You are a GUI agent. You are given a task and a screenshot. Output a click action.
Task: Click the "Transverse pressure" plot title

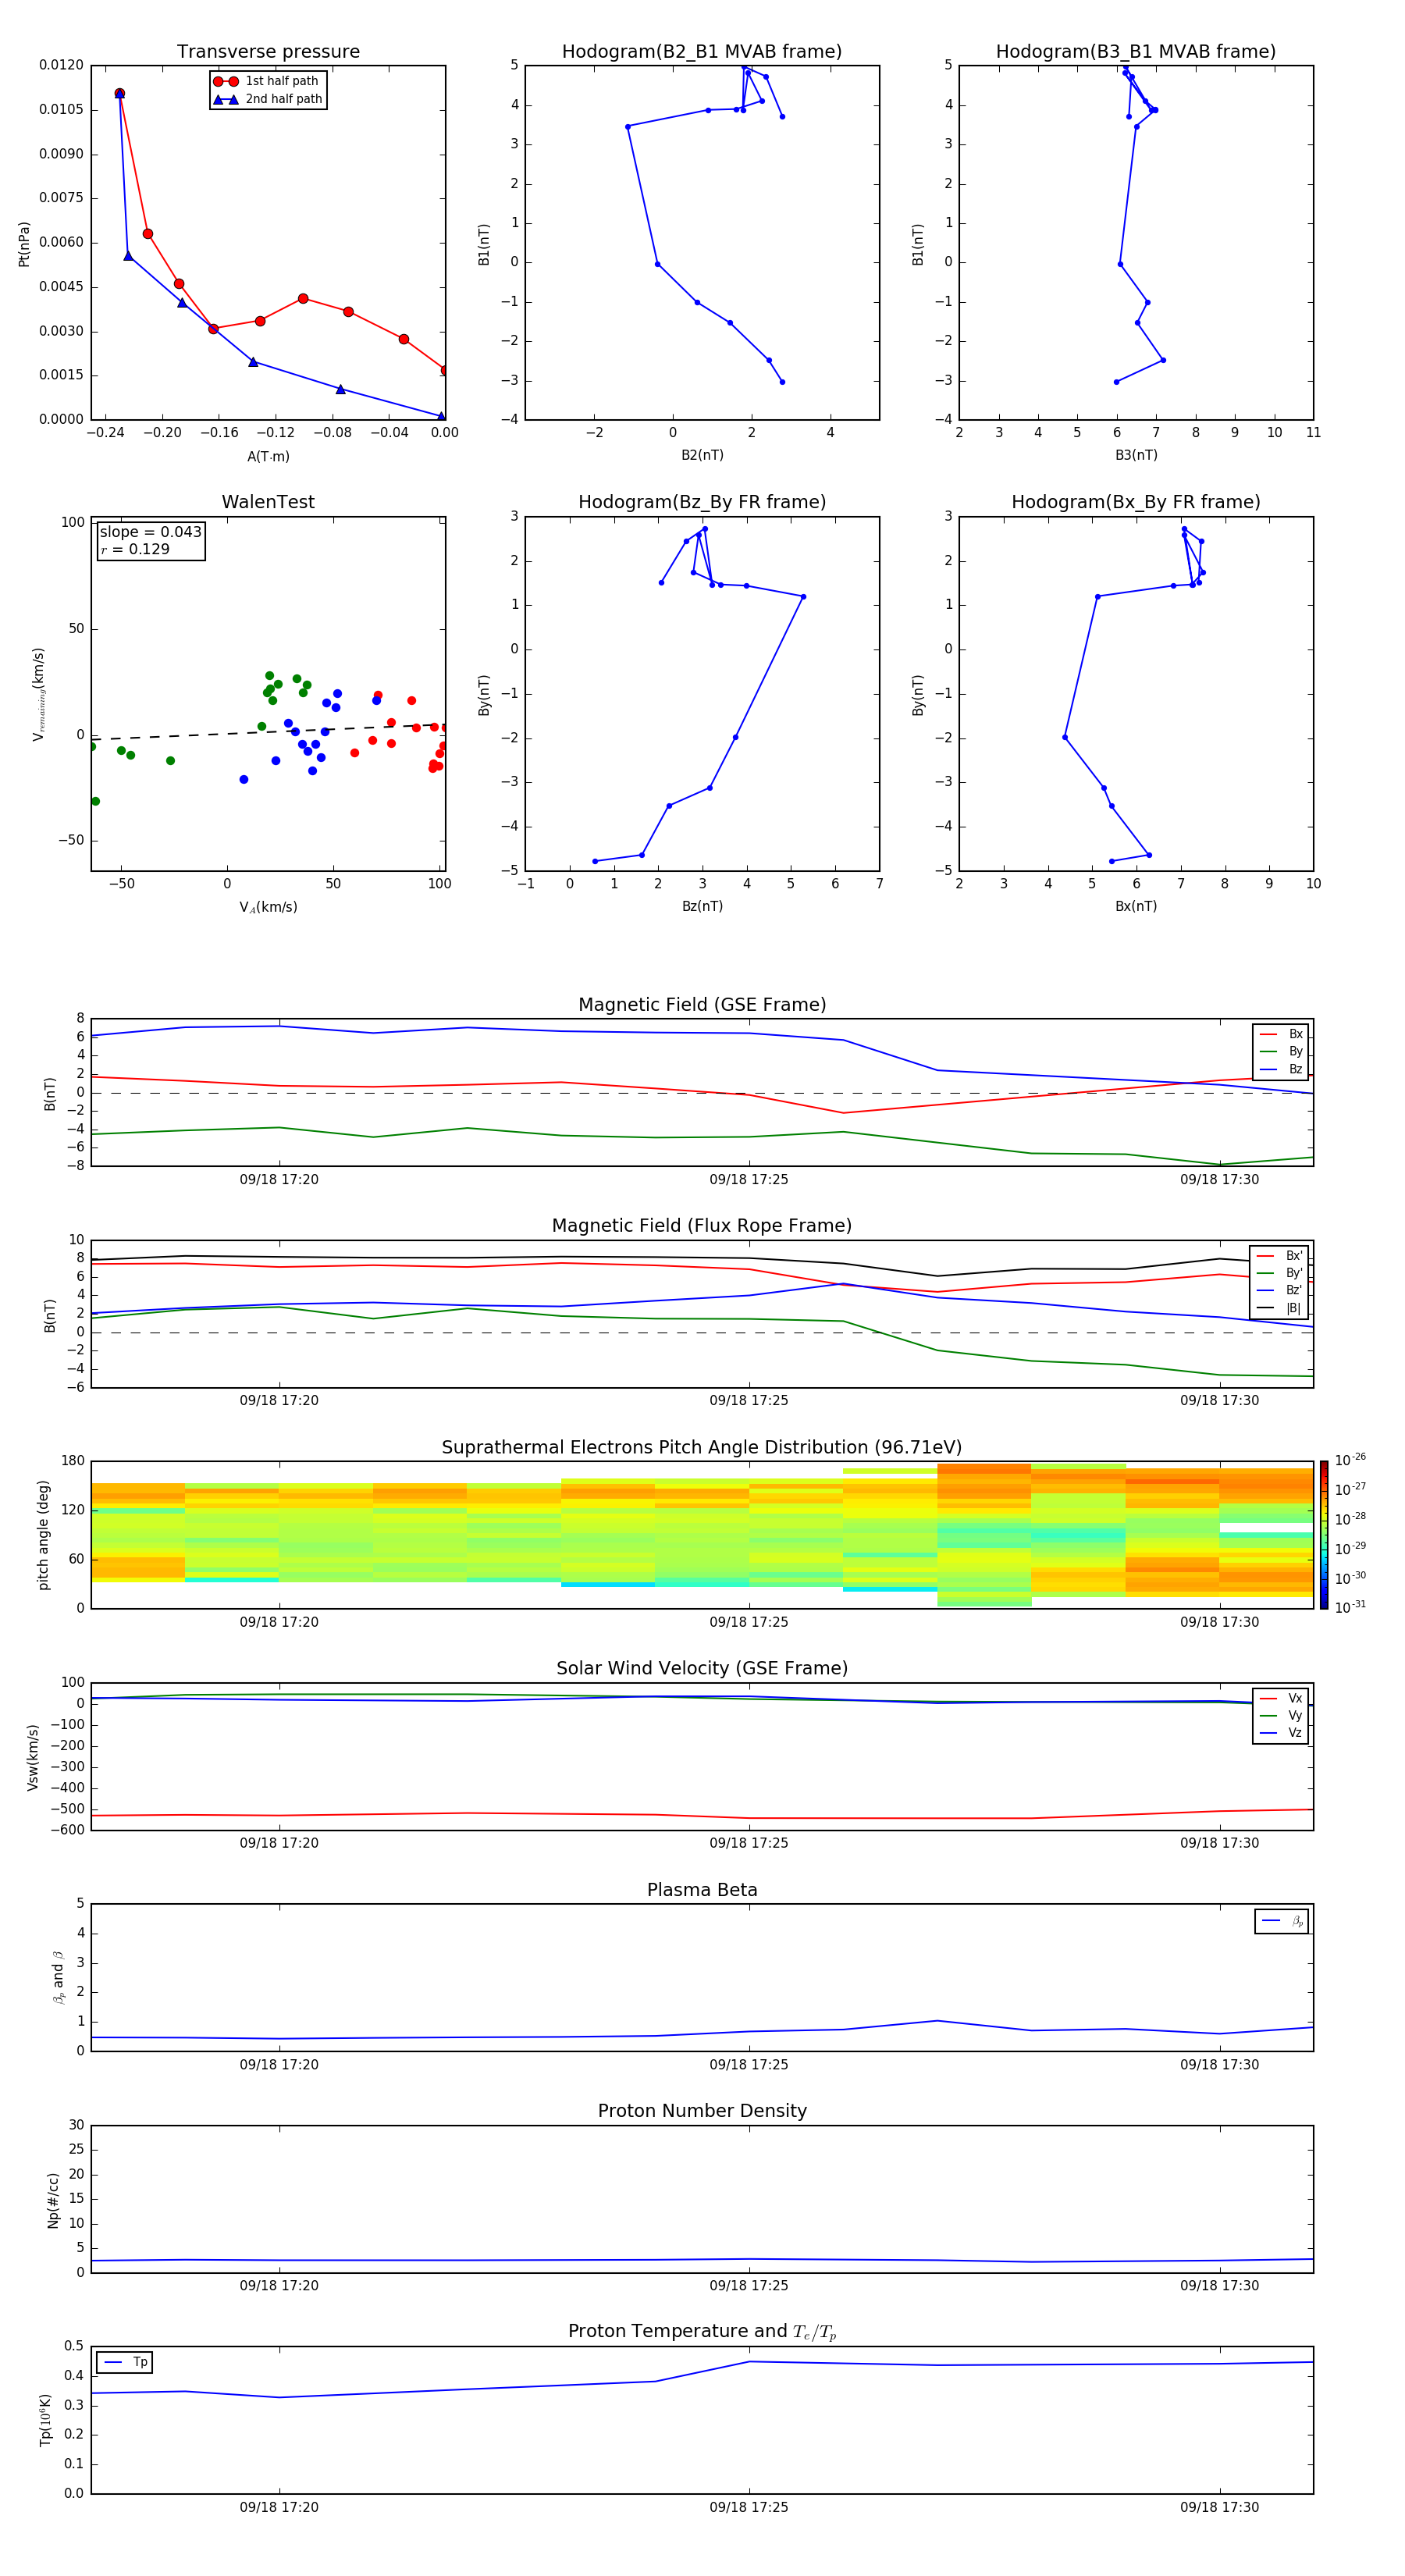tap(268, 52)
